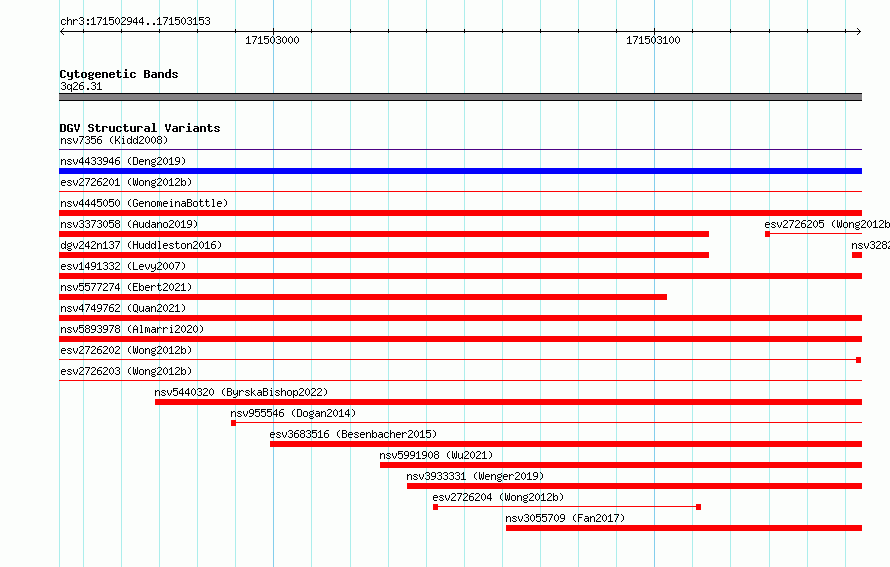Select esv2726203 (Wong2012b) label
Image resolution: width=890 pixels, height=567 pixels.
126,371
